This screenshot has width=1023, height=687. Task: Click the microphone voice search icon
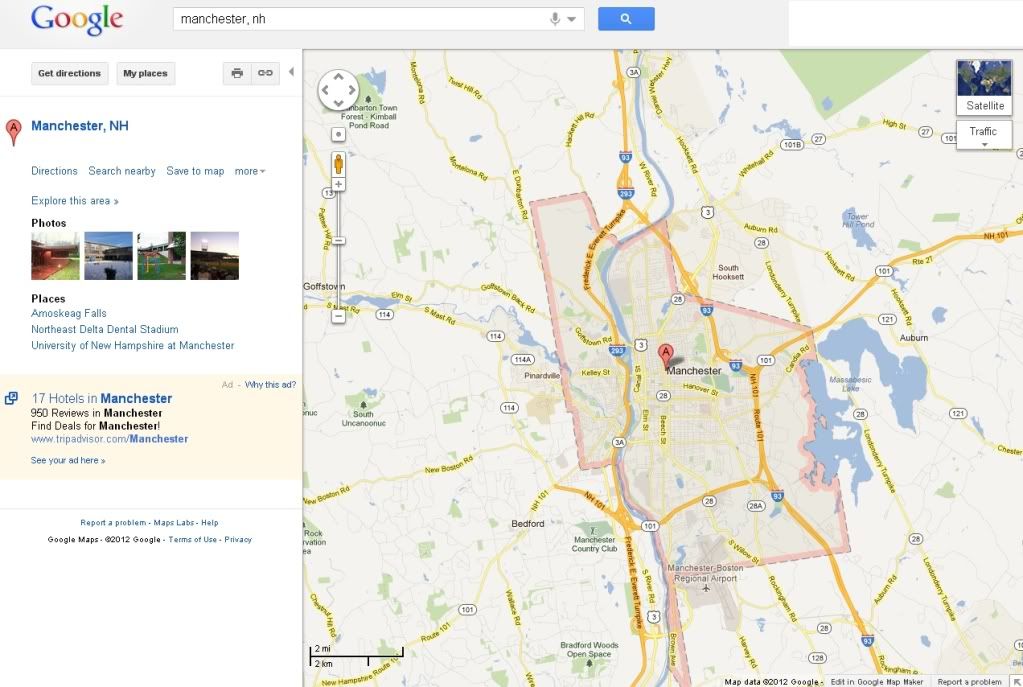click(x=555, y=19)
